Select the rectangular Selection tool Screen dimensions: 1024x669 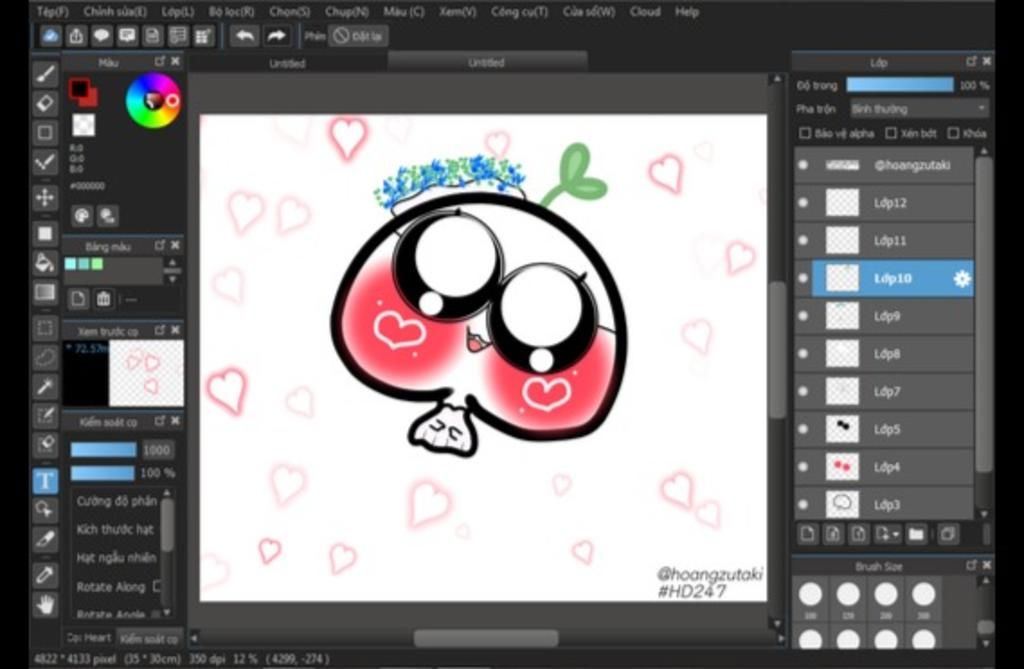point(45,327)
